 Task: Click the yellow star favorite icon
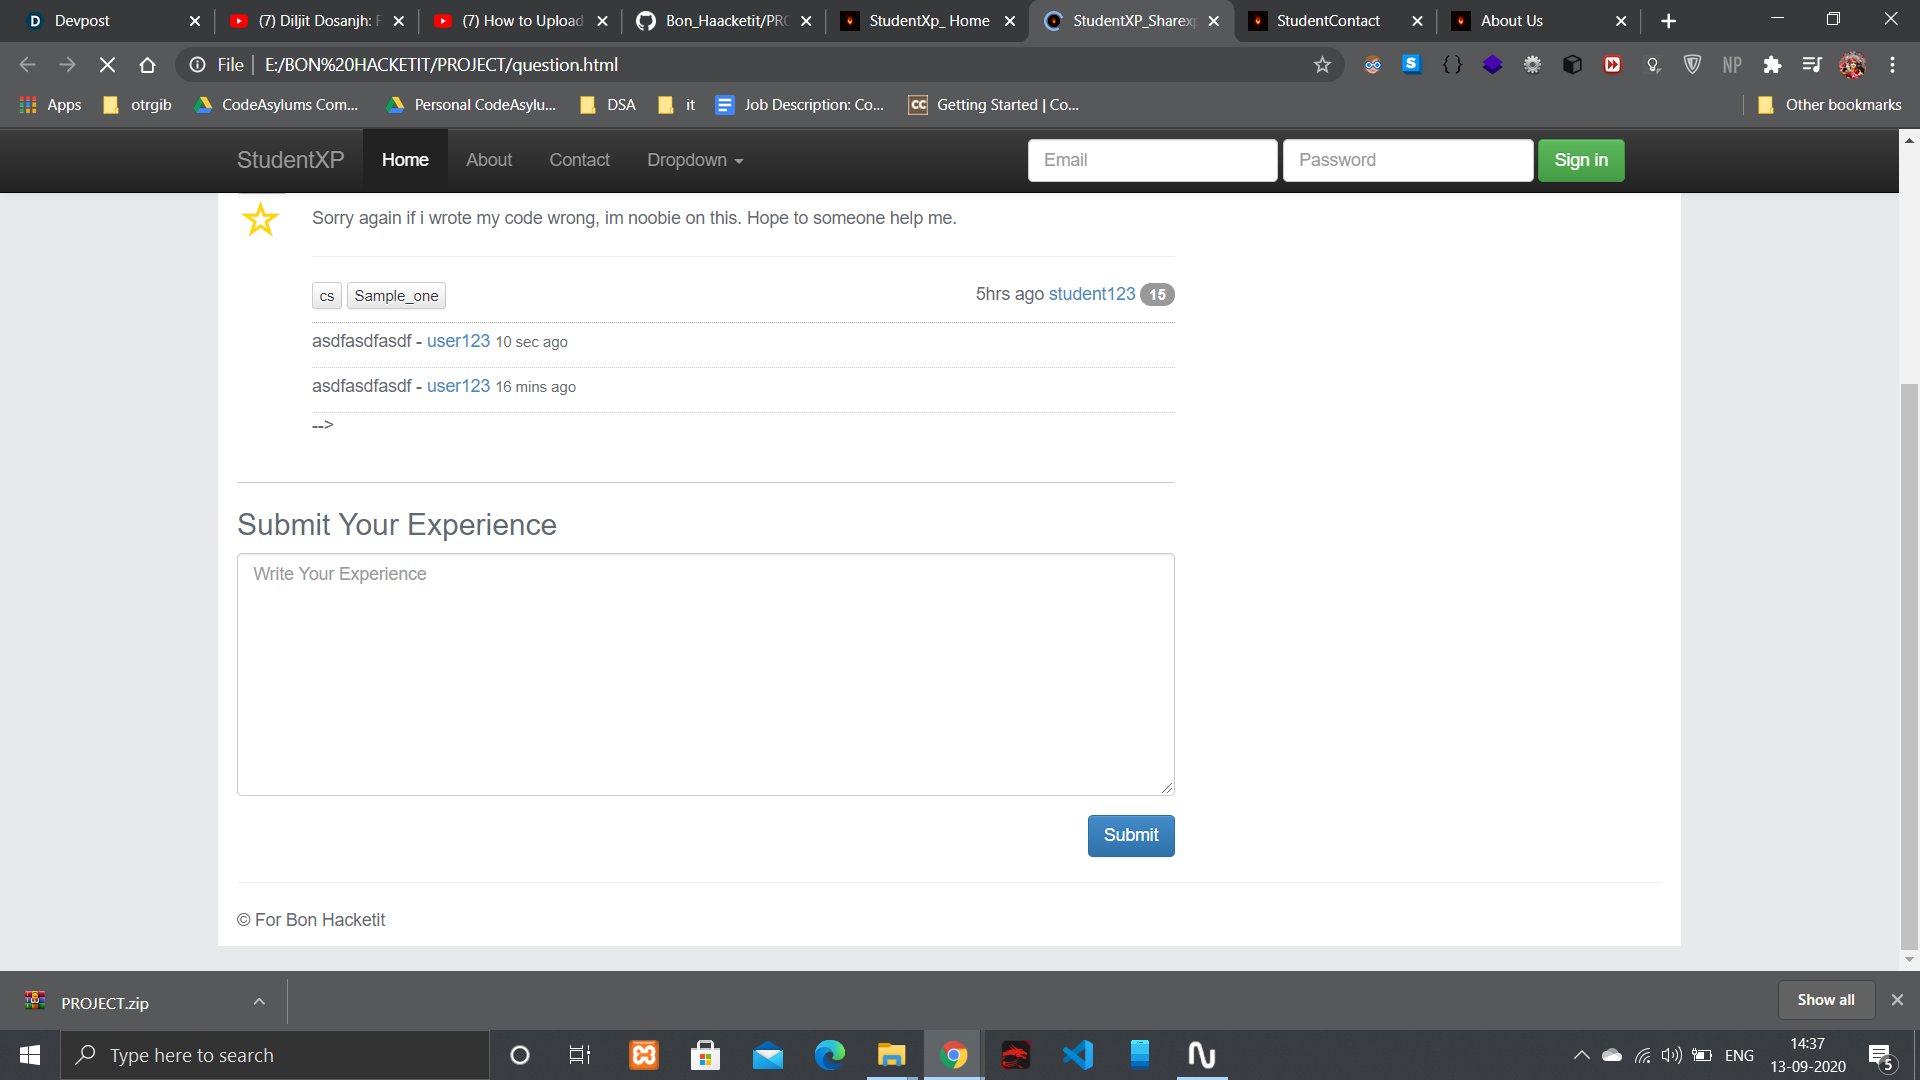click(260, 219)
